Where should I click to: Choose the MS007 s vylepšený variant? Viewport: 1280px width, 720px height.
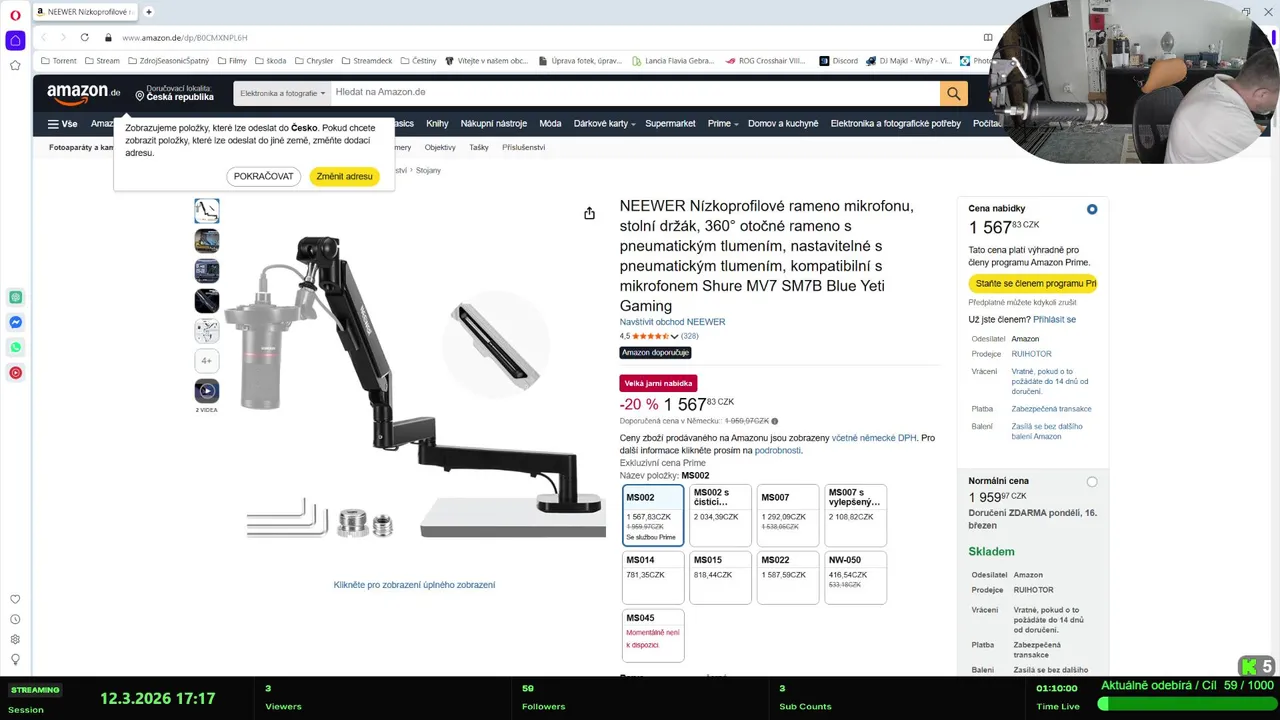(x=855, y=516)
